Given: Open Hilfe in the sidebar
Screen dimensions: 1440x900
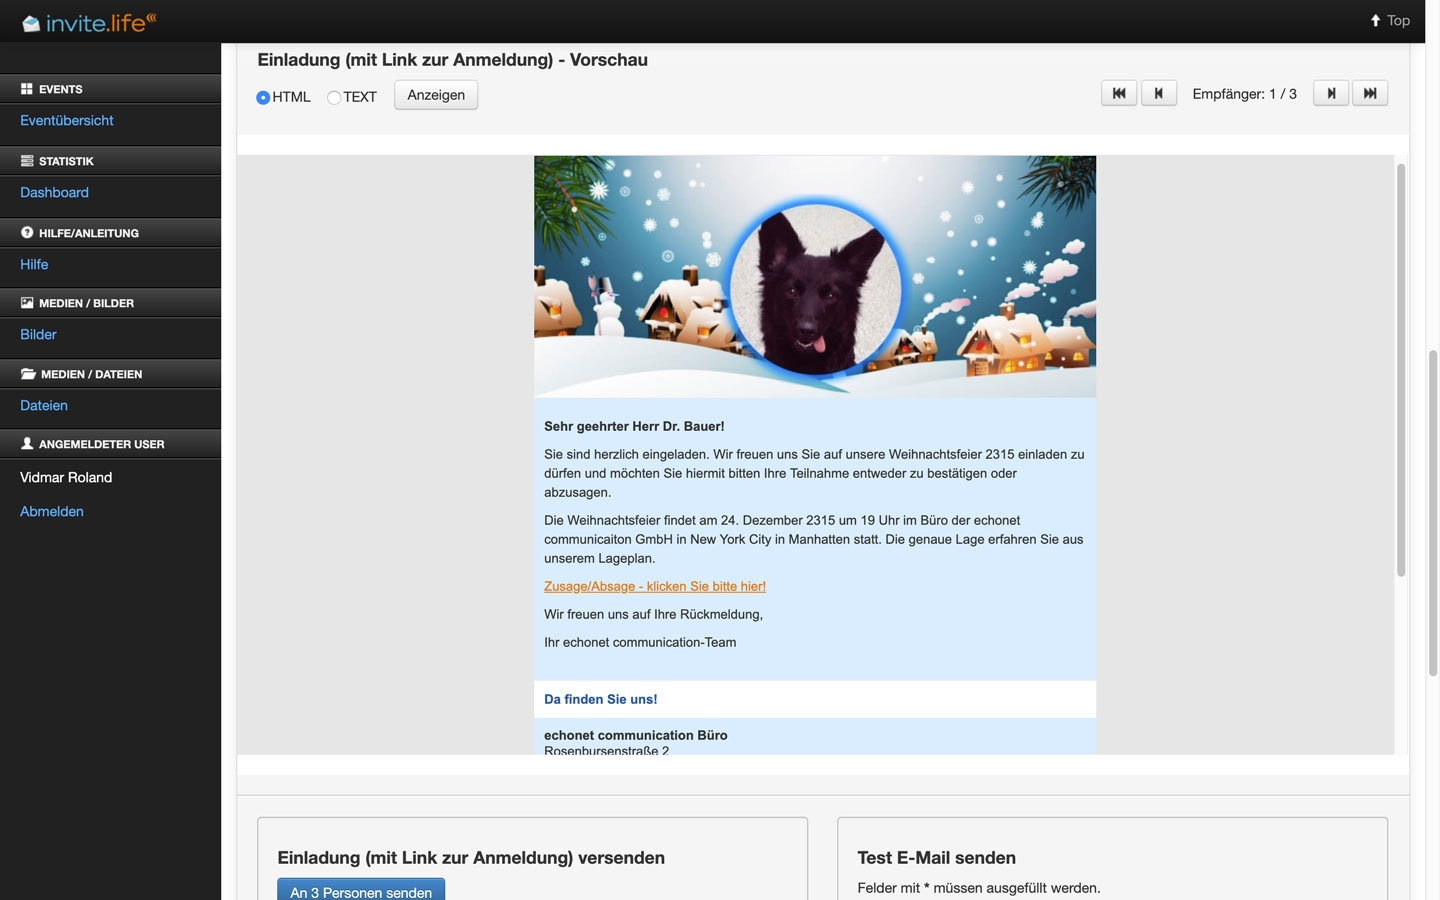Looking at the screenshot, I should tap(34, 264).
